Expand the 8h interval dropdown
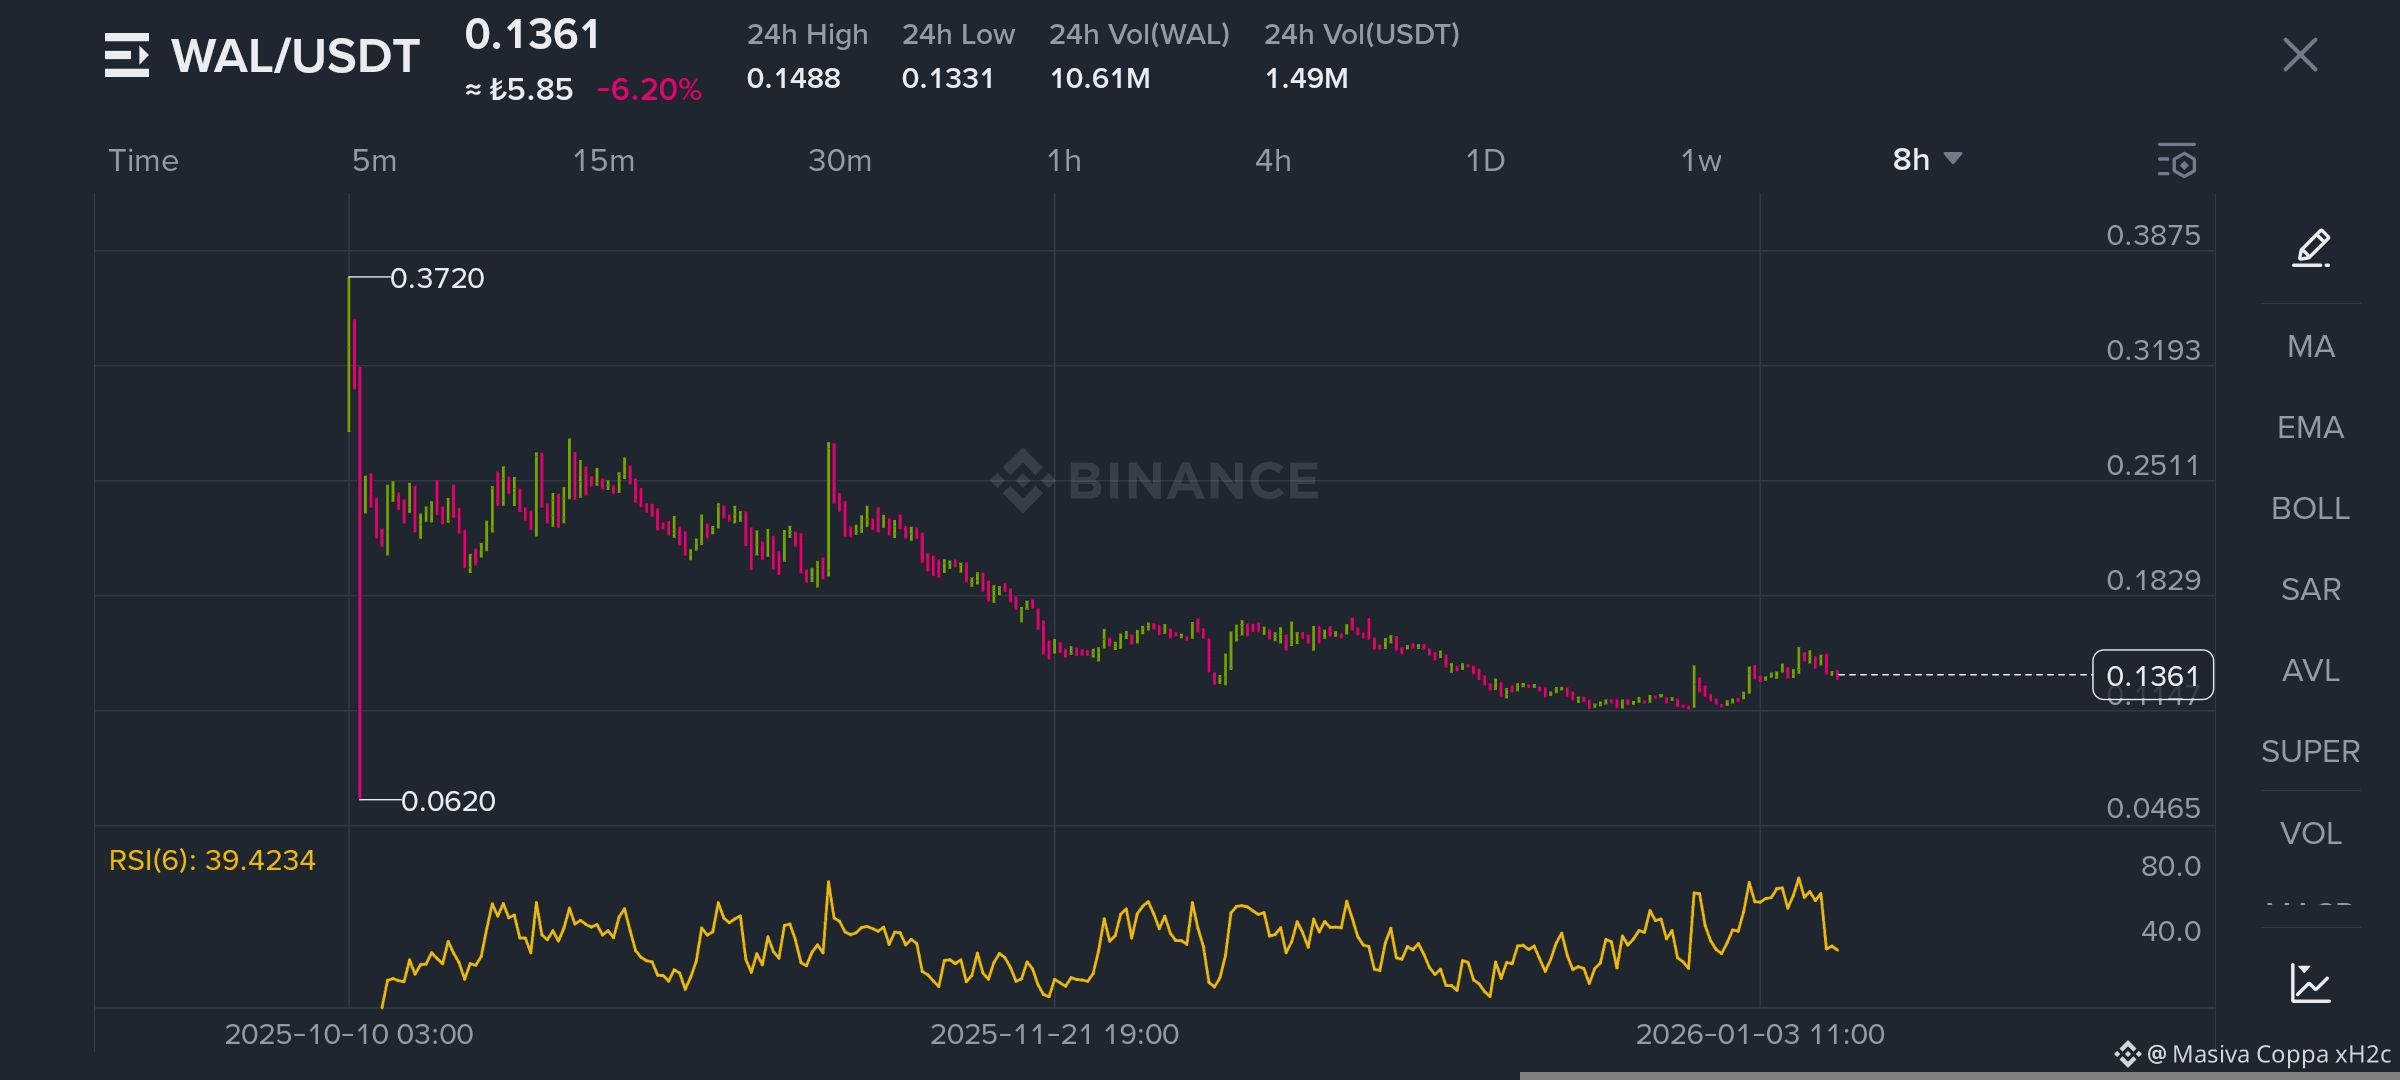Image resolution: width=2400 pixels, height=1080 pixels. coord(1926,159)
